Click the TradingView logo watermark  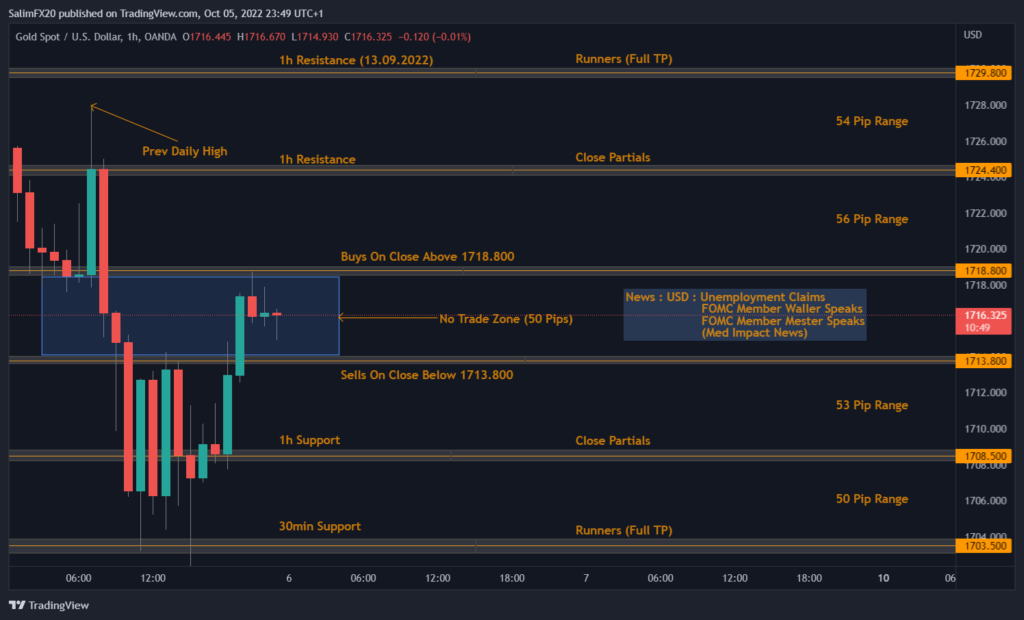[x=47, y=606]
